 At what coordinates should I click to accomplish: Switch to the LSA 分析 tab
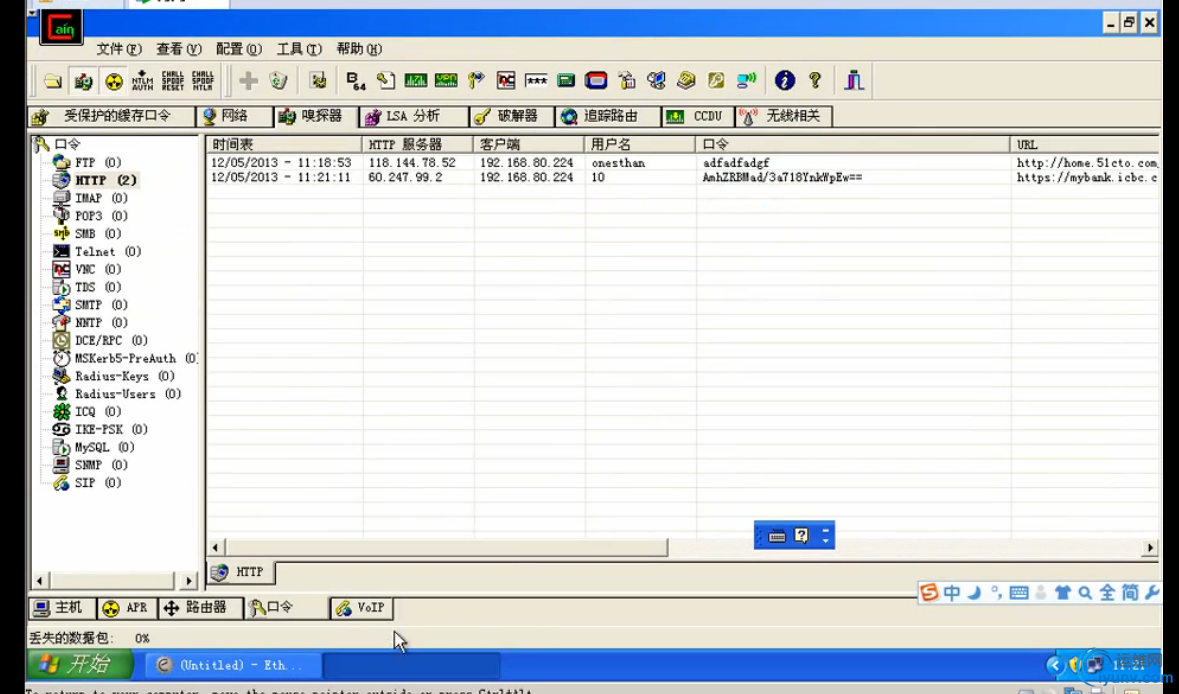(413, 117)
